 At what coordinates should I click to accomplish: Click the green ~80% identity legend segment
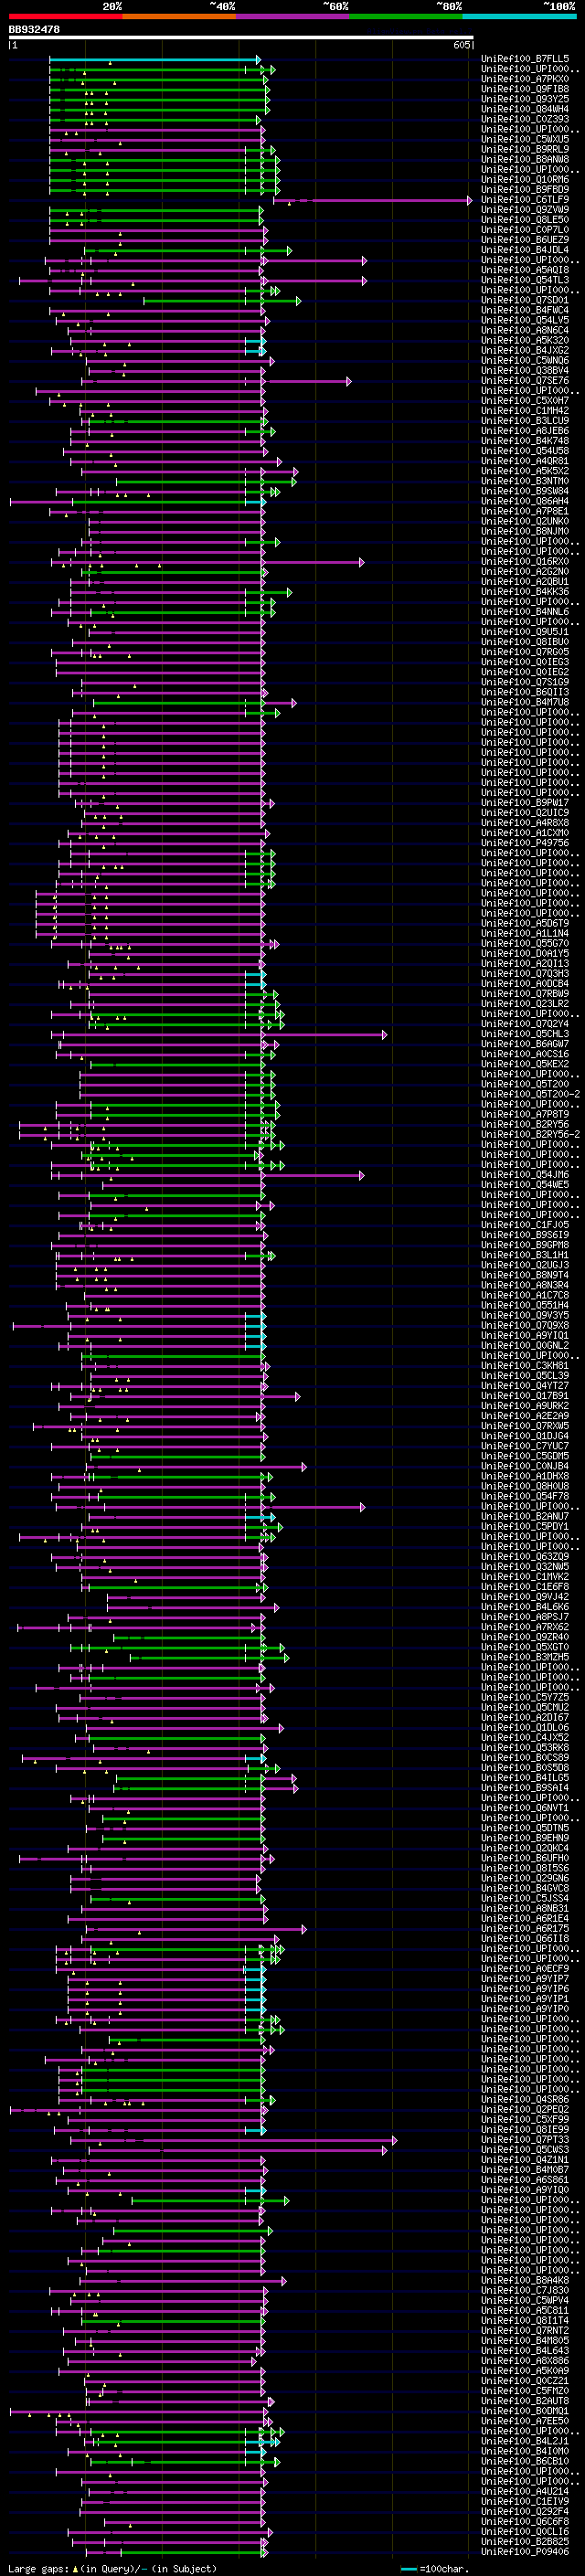pyautogui.click(x=406, y=16)
